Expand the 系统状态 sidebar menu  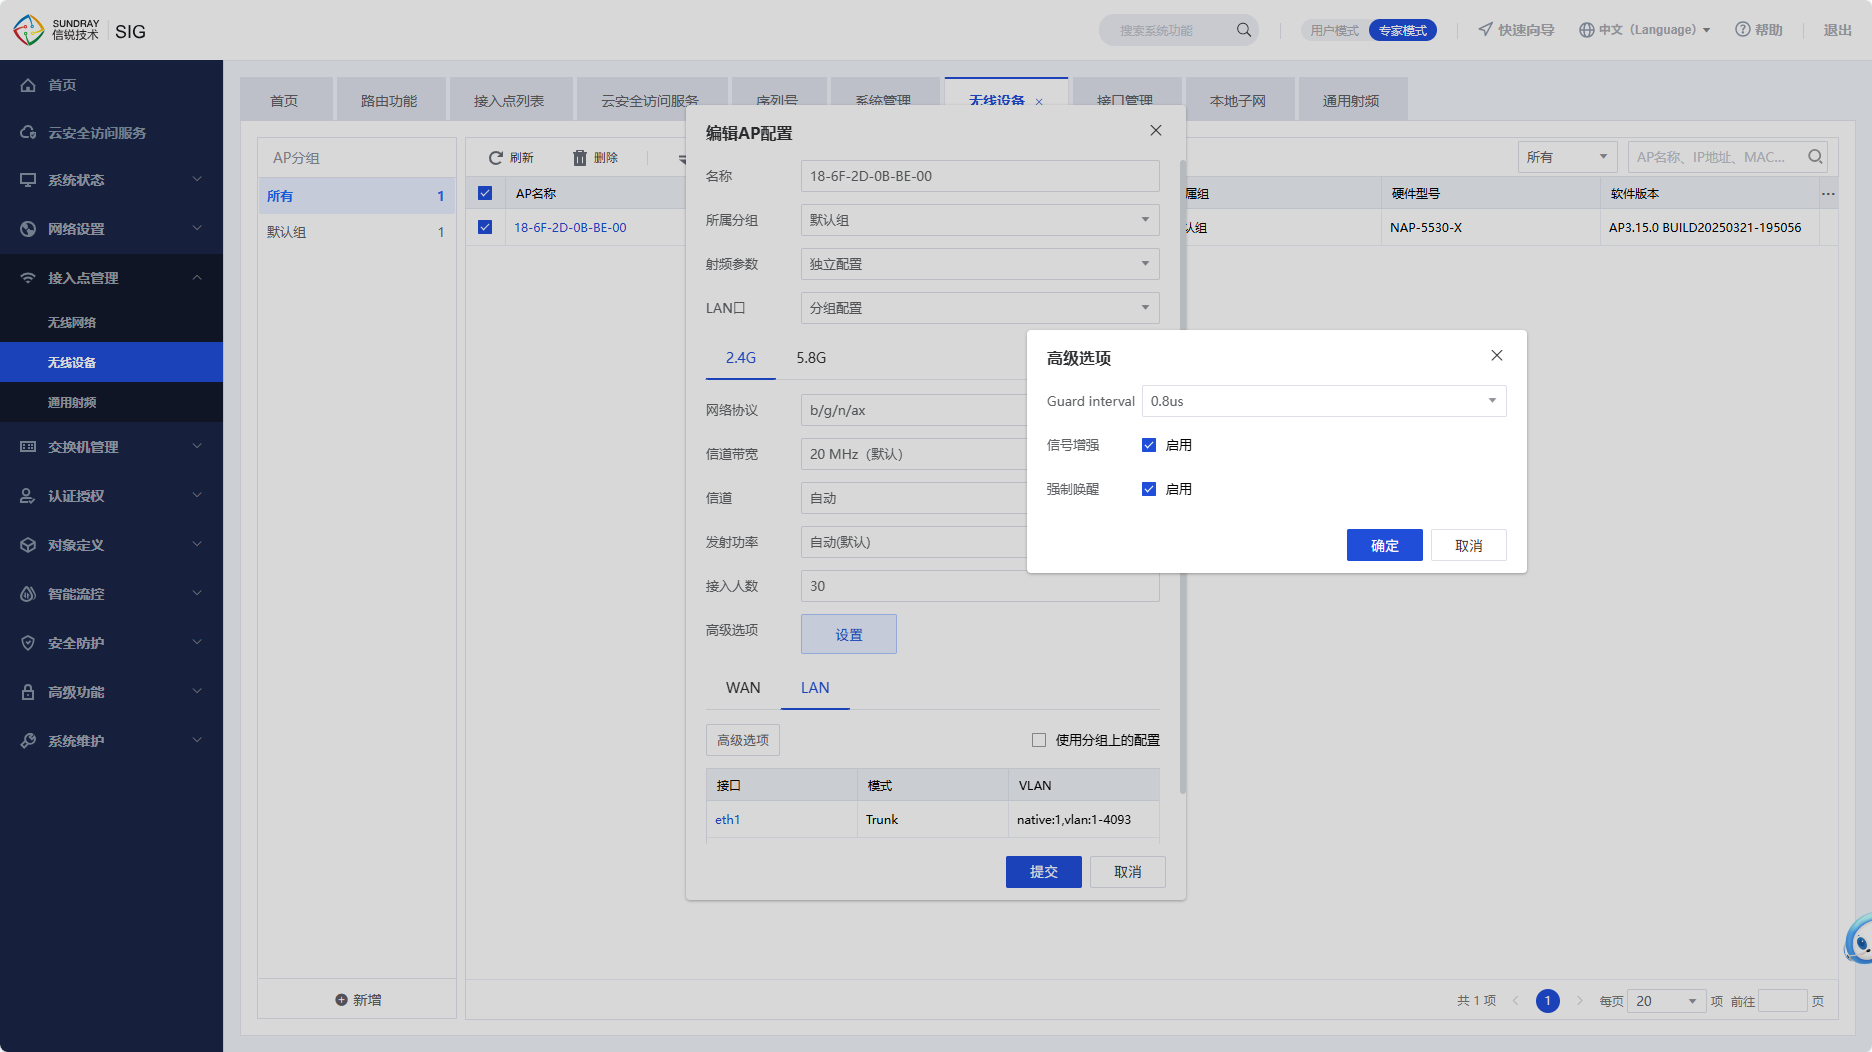[111, 180]
